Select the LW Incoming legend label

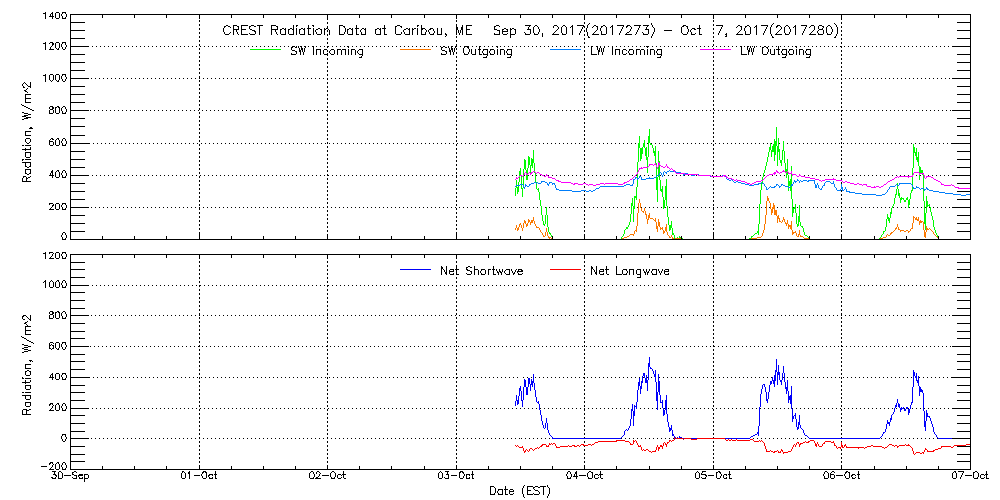pos(625,52)
